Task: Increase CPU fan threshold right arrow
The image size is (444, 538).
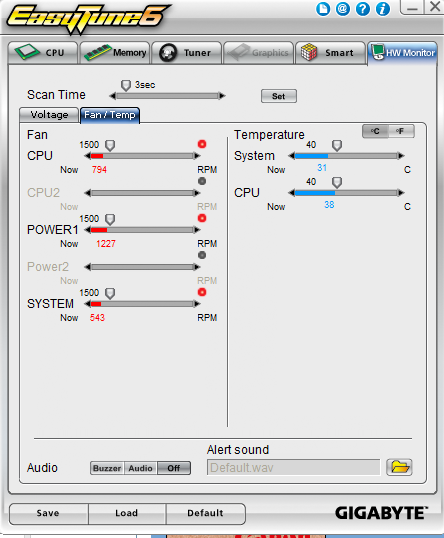Action: (197, 156)
